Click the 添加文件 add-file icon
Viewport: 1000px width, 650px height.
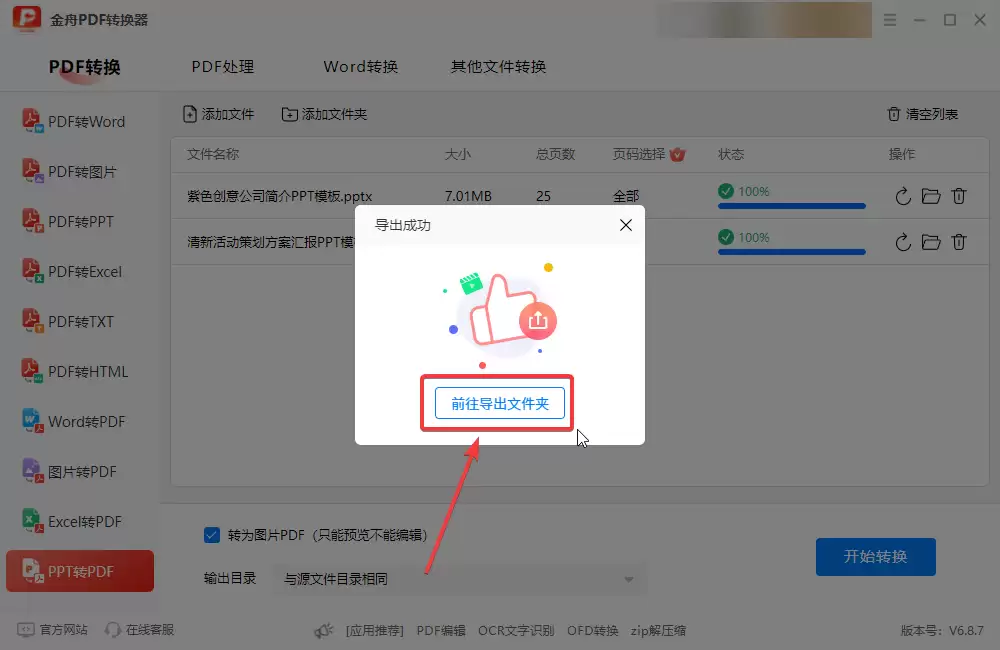[188, 113]
